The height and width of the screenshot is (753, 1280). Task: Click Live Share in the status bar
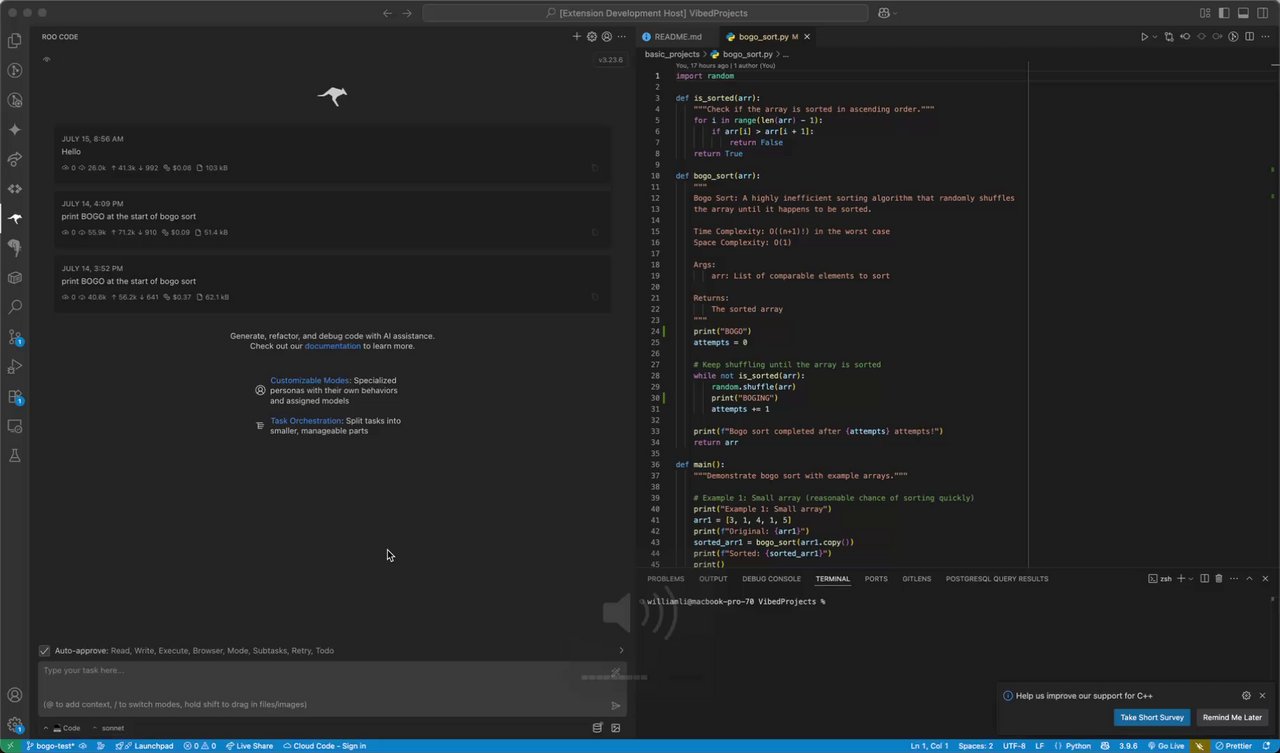(249, 746)
